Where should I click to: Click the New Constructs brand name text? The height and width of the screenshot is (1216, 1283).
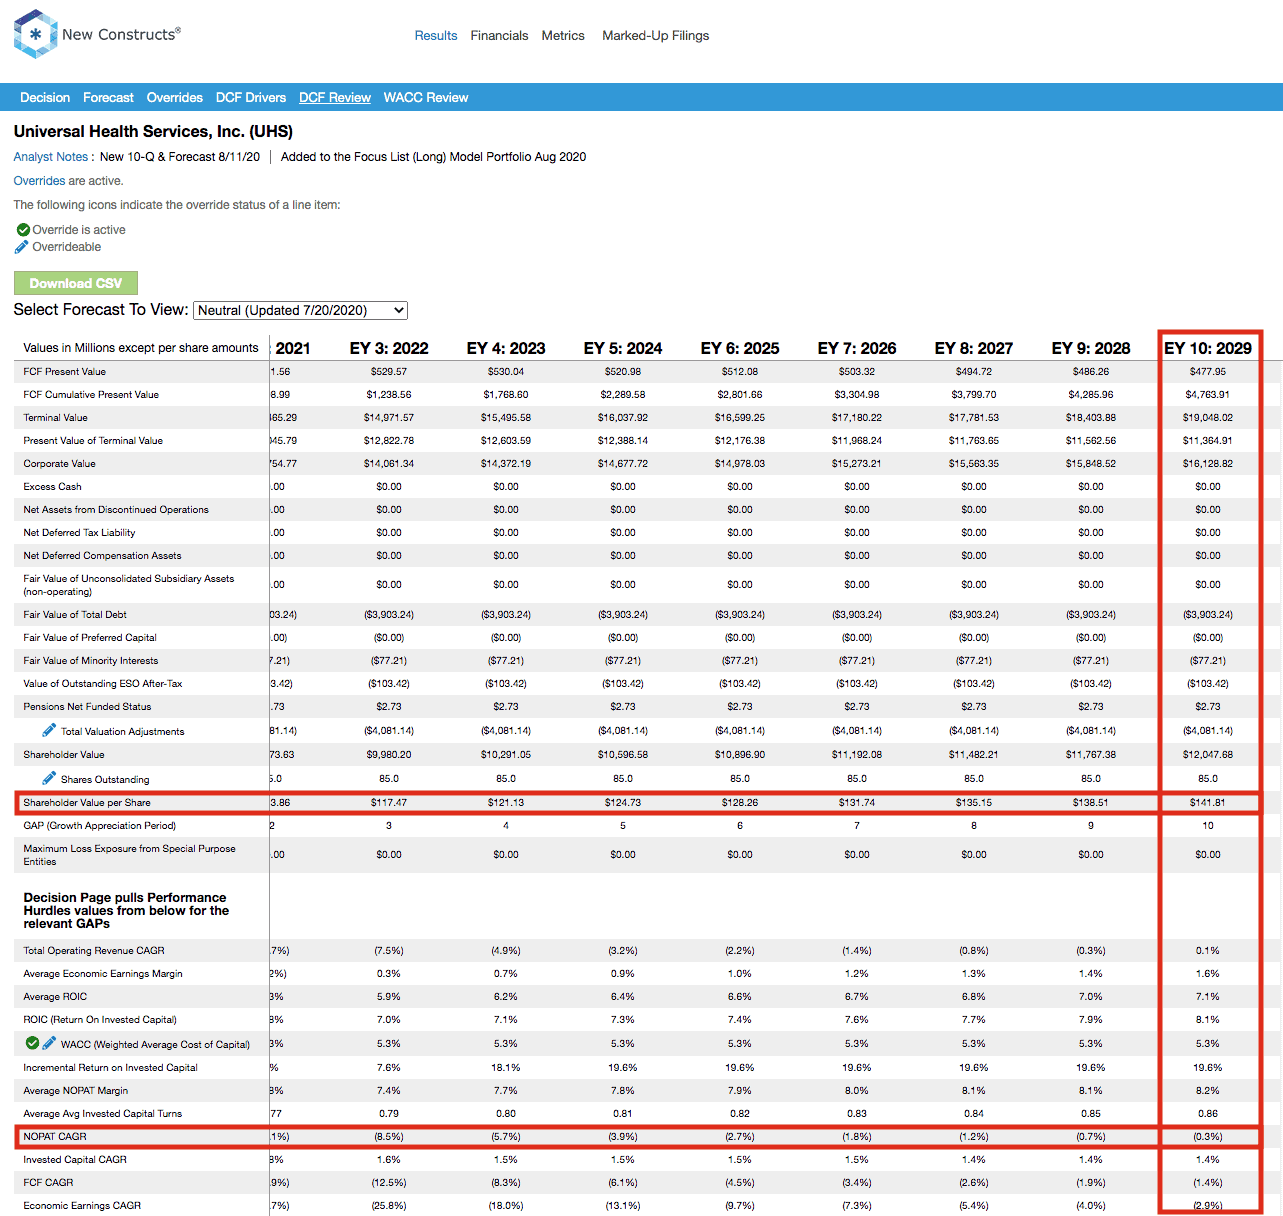(121, 34)
